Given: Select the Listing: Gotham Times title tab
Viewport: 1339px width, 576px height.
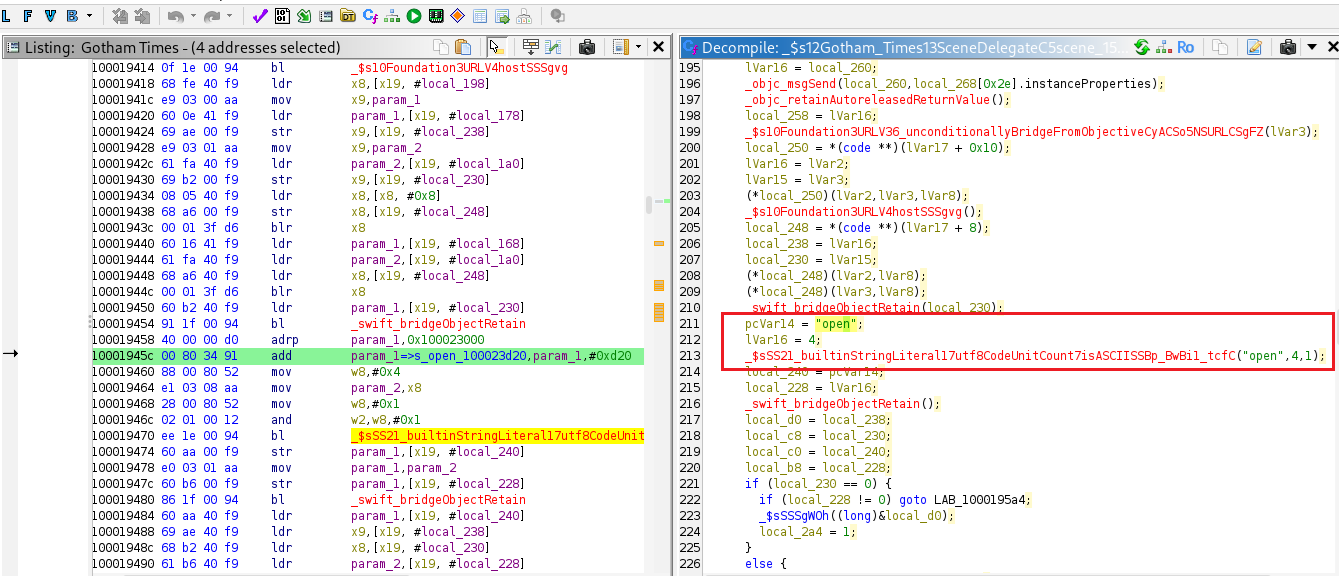Looking at the screenshot, I should click(x=182, y=47).
